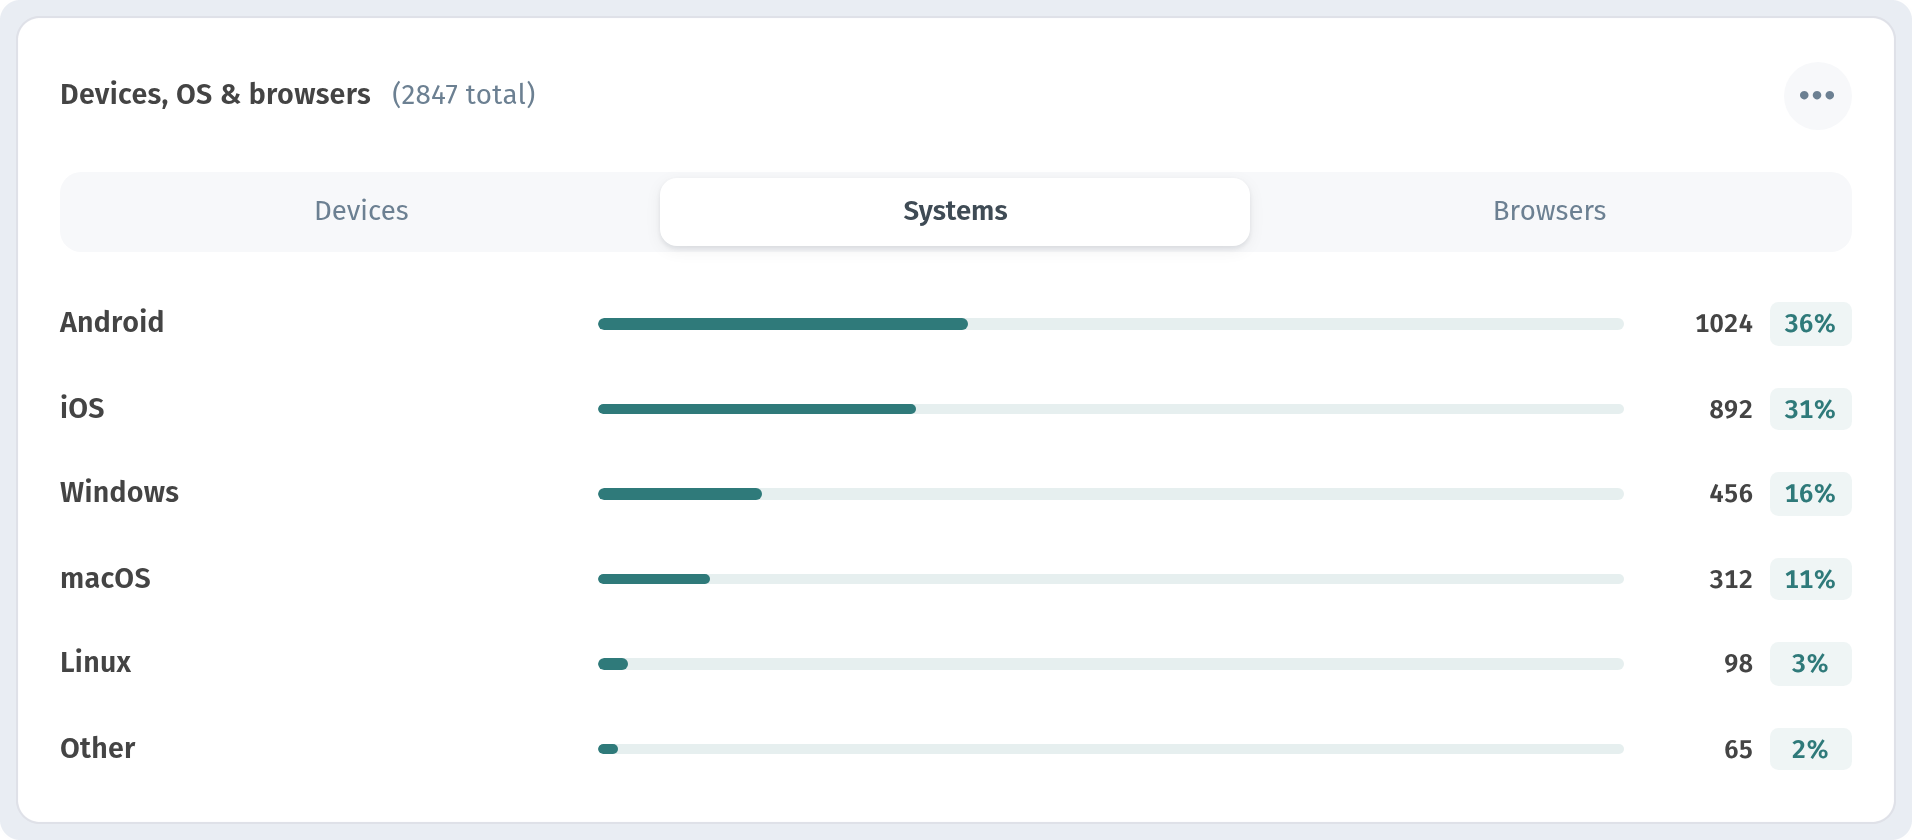This screenshot has width=1912, height=840.
Task: Click the Android row label
Action: (x=112, y=322)
